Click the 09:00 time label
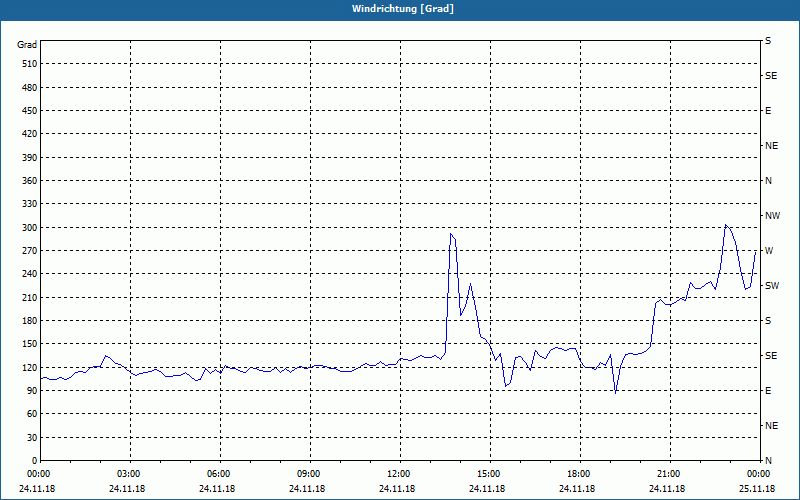Screen dimensions: 800x500 pyautogui.click(x=310, y=474)
